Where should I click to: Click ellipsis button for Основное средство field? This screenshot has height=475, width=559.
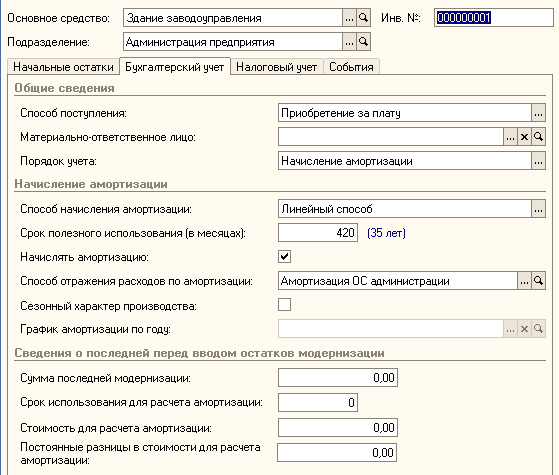tap(349, 18)
